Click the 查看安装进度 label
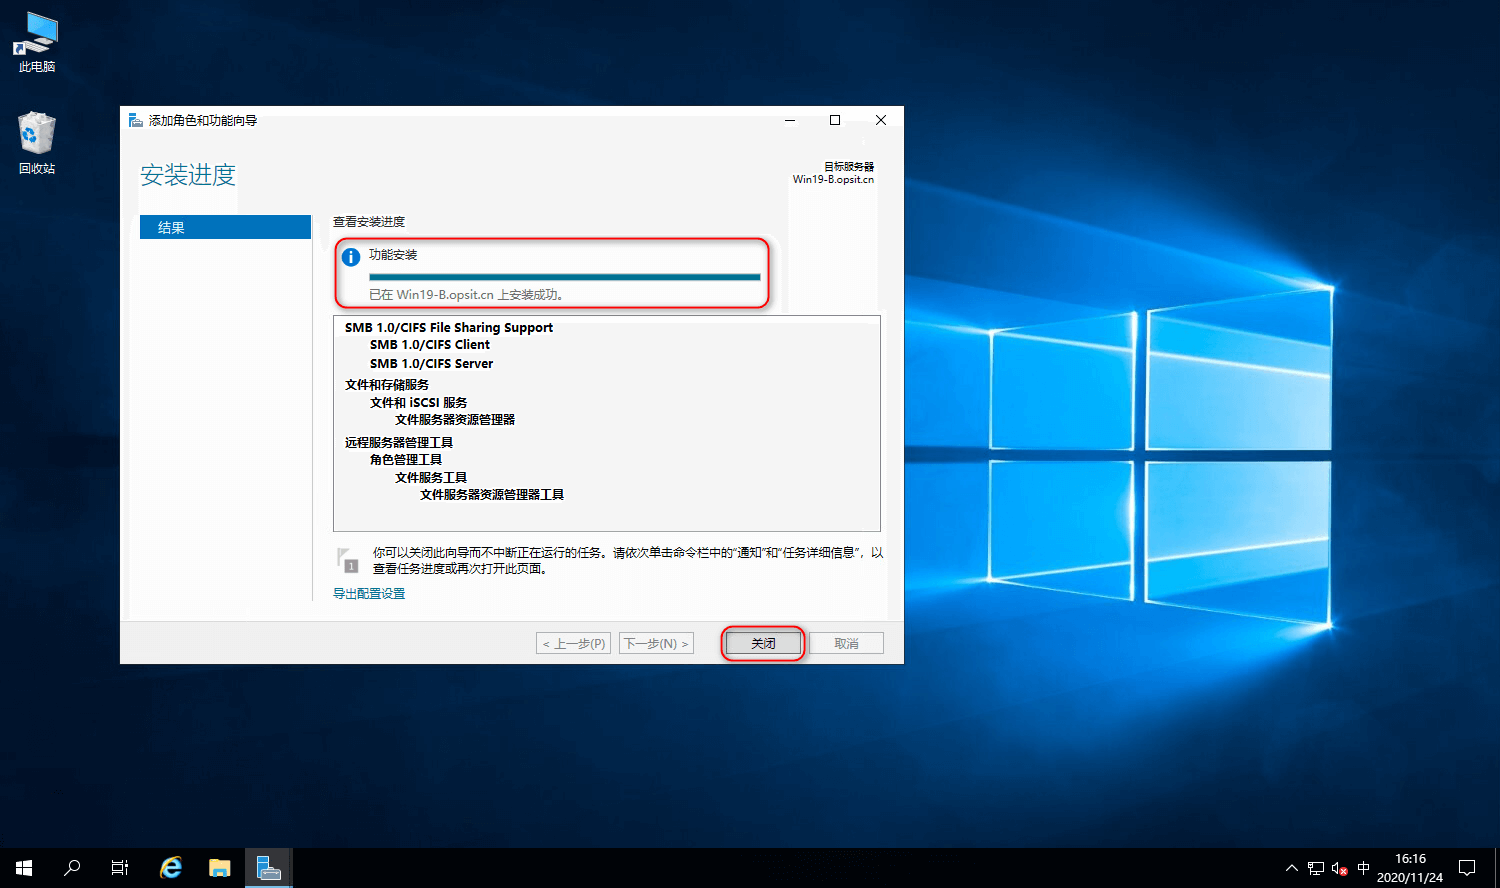Screen dimensions: 1500x888 point(369,222)
